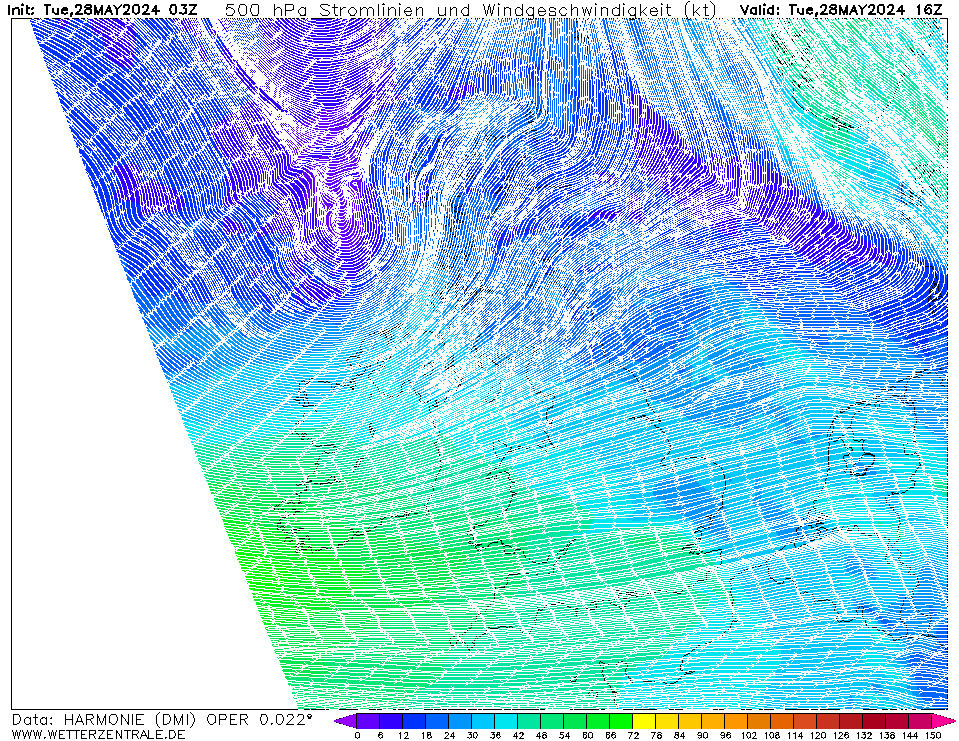
Task: Click the purple left arrow of the legend
Action: (345, 721)
